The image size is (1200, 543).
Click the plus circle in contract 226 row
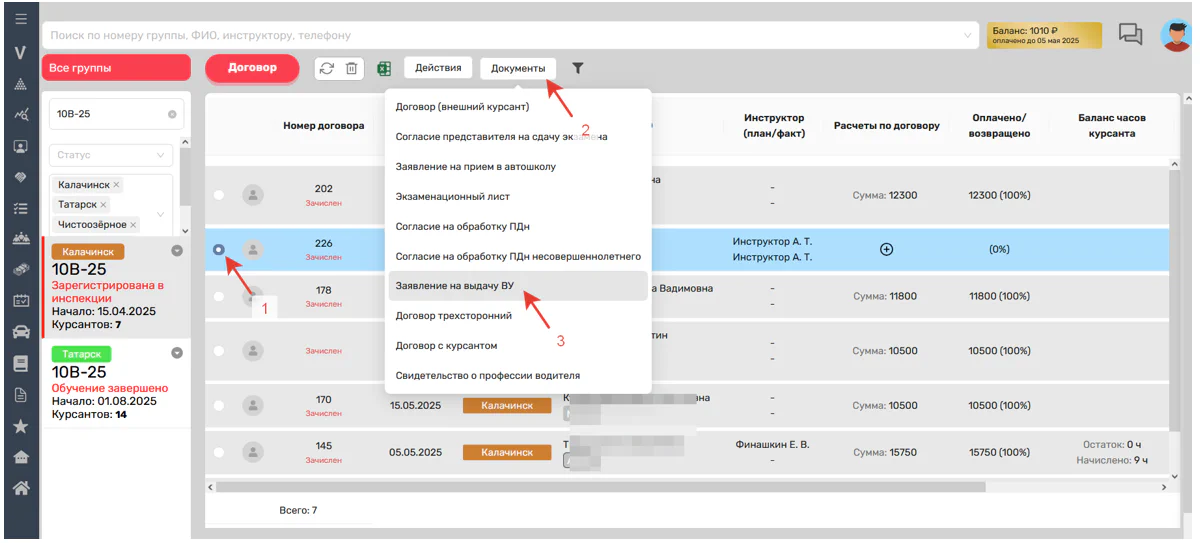pyautogui.click(x=886, y=250)
